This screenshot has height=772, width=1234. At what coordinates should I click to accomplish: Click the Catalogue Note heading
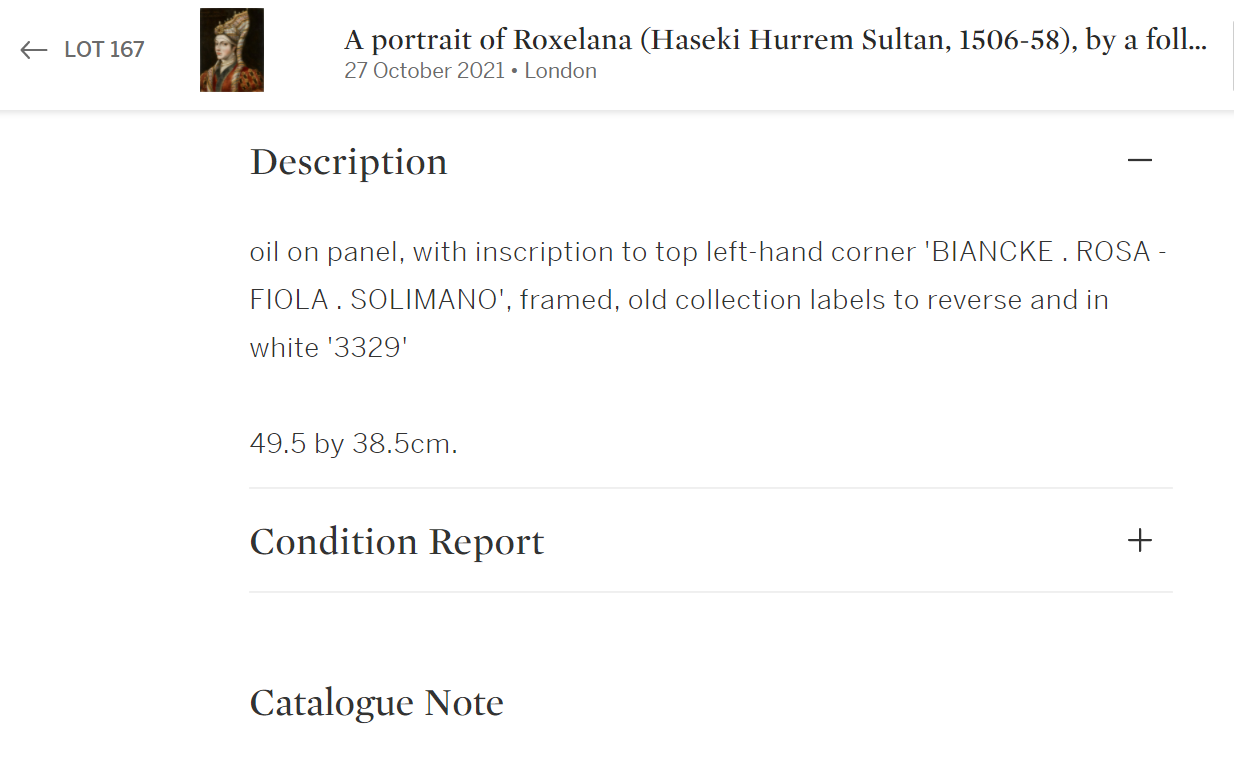point(376,703)
